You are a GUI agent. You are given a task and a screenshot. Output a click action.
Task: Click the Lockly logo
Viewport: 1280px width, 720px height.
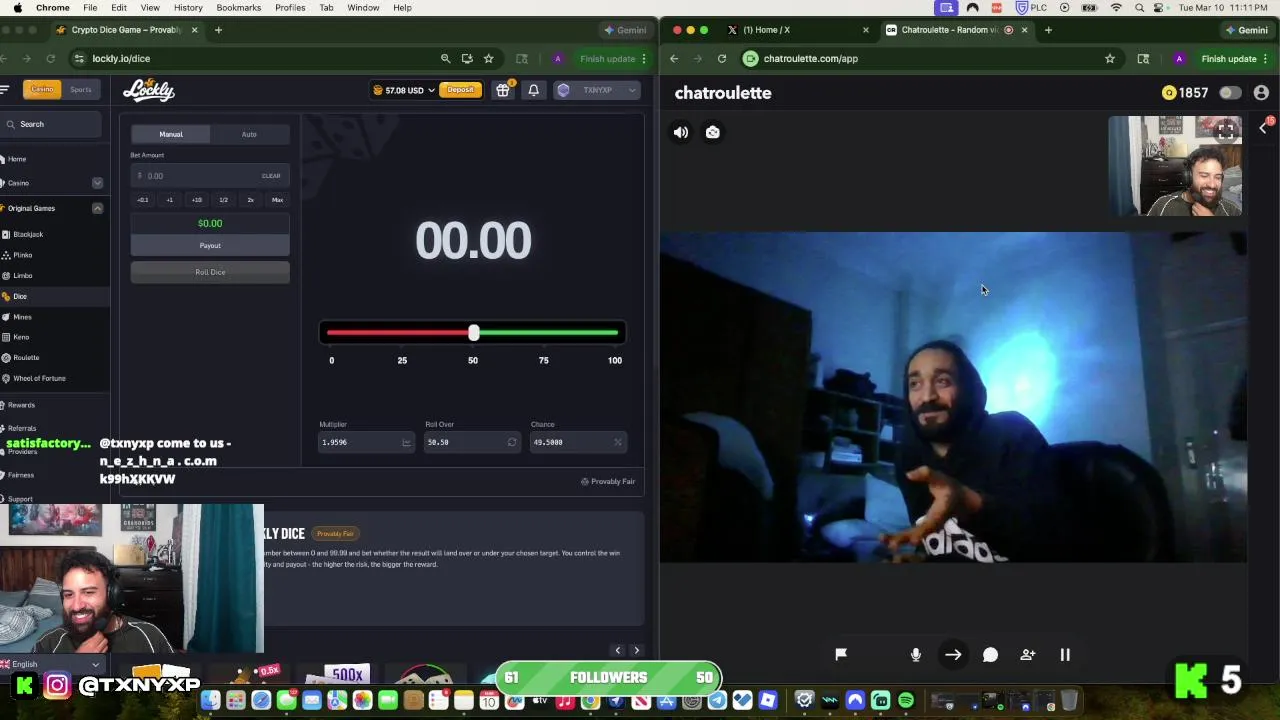point(149,90)
